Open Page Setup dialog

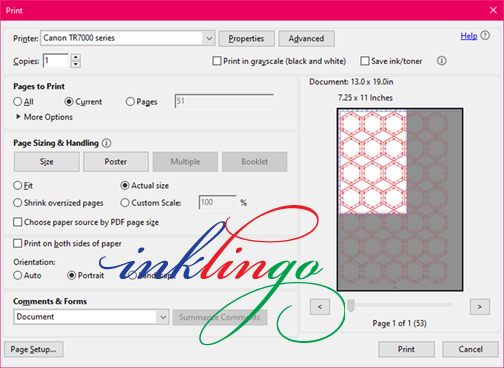click(x=33, y=349)
